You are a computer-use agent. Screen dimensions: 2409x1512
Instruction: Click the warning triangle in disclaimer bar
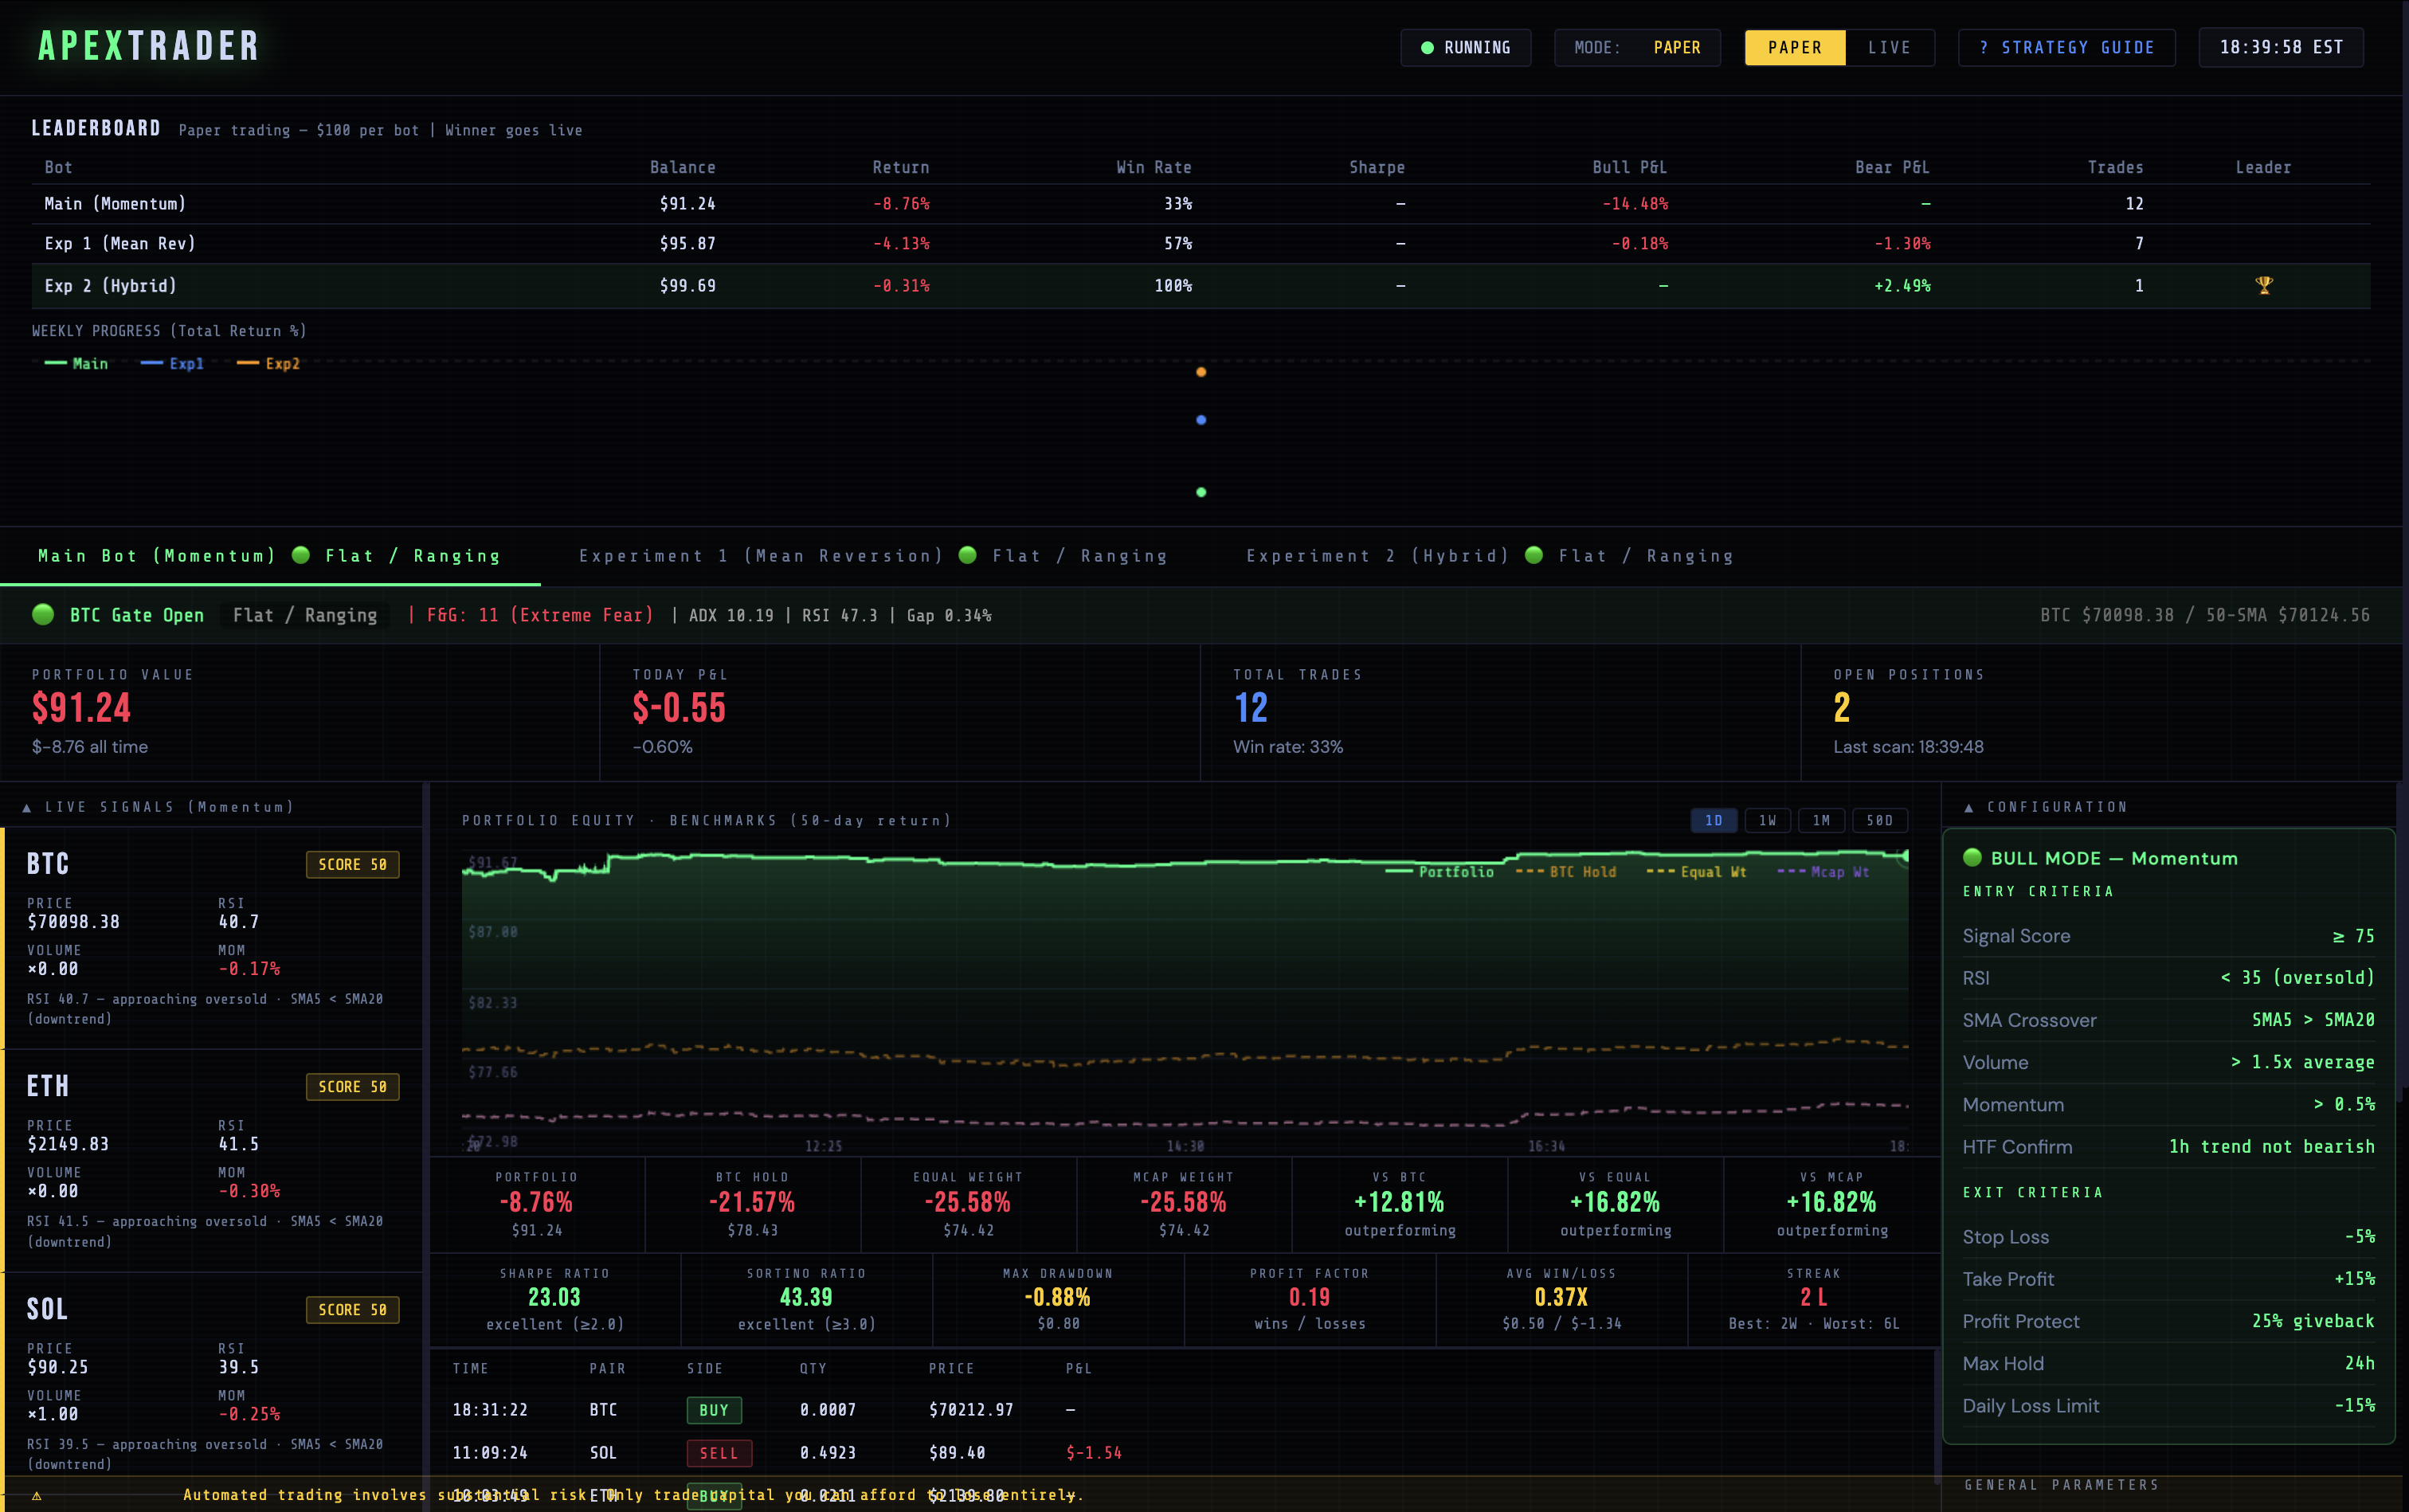[37, 1496]
